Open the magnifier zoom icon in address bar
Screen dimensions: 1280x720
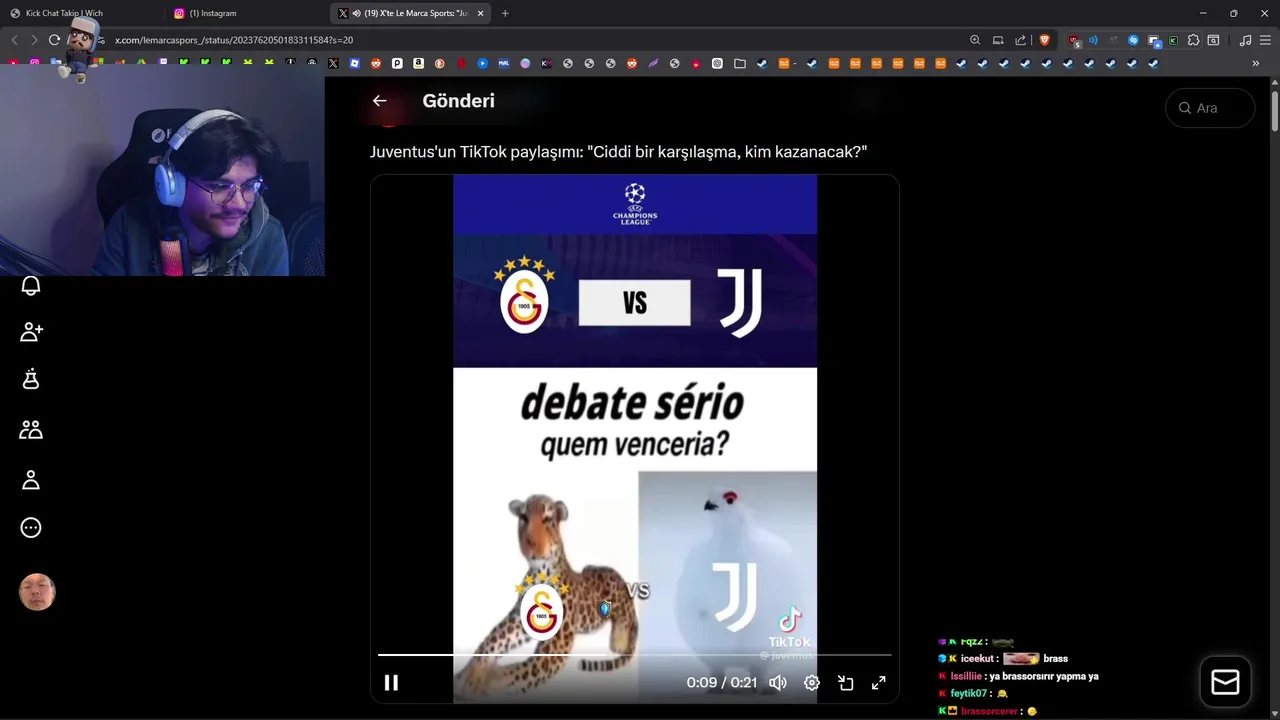tap(975, 40)
